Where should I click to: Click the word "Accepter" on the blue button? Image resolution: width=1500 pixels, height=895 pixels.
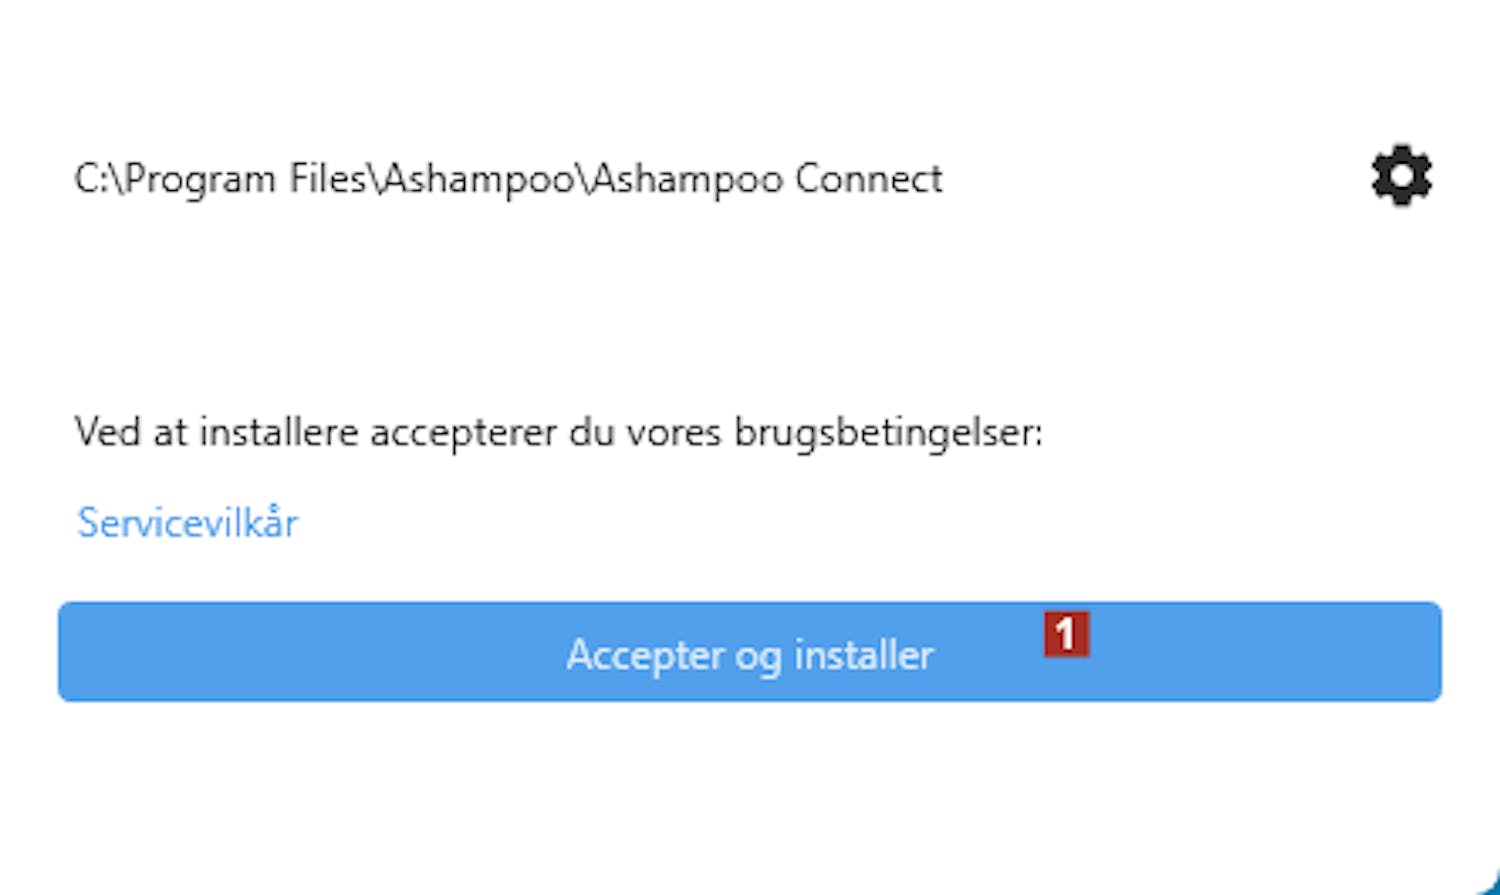[645, 655]
